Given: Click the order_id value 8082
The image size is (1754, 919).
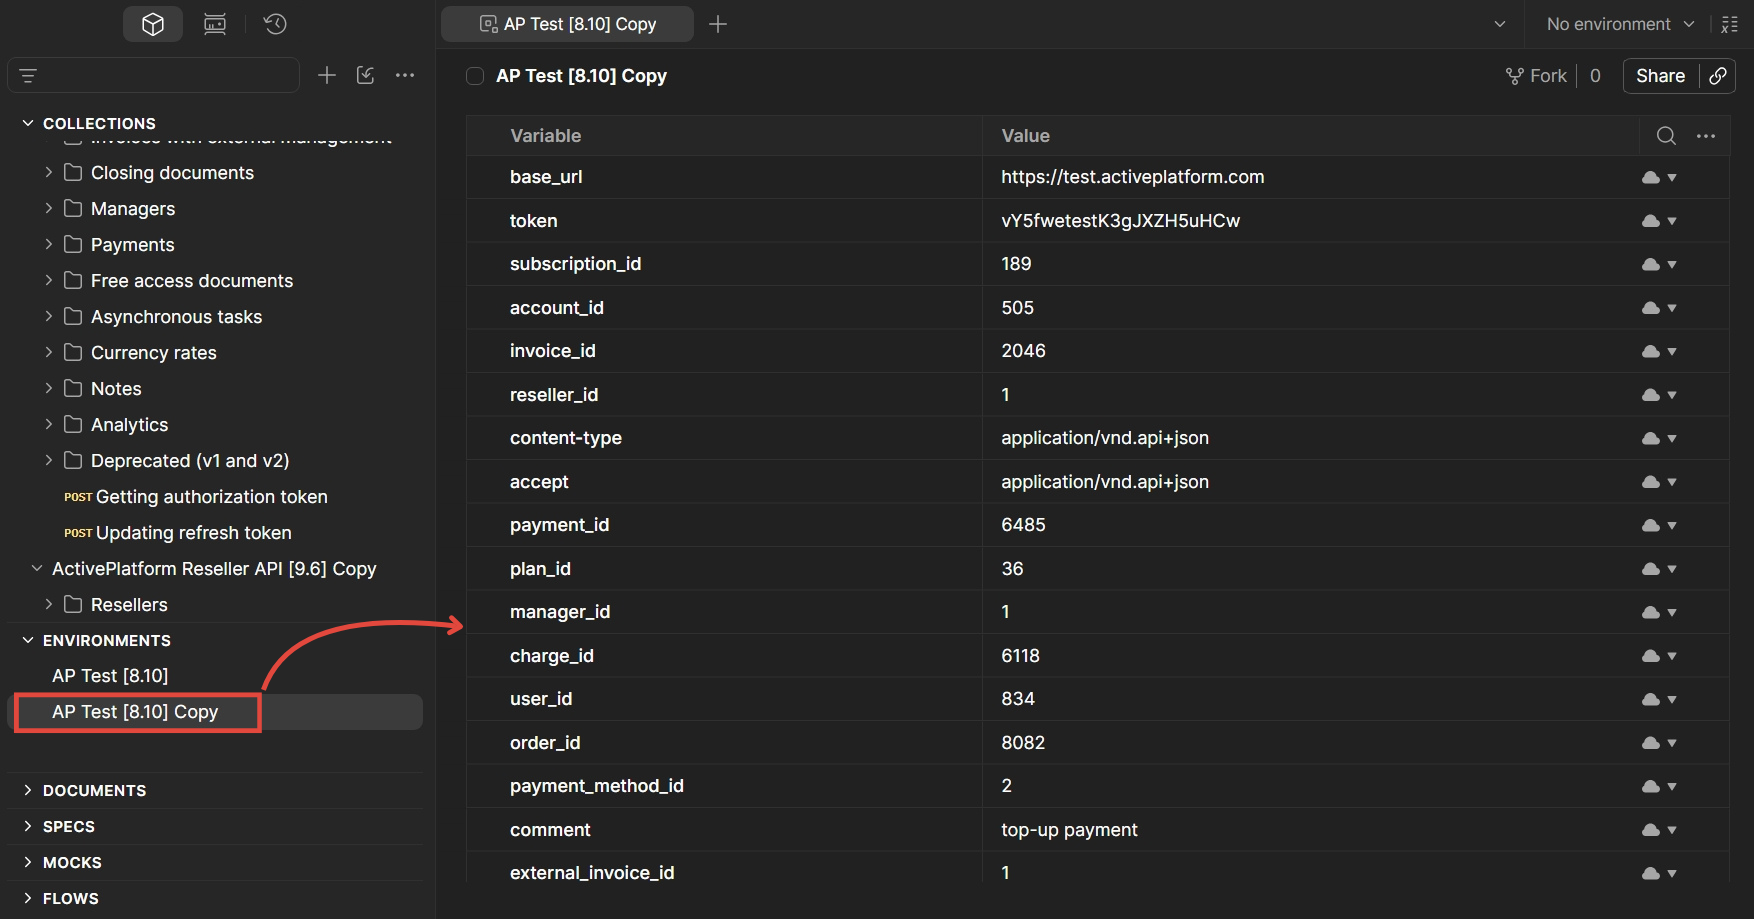Looking at the screenshot, I should pyautogui.click(x=1023, y=743).
